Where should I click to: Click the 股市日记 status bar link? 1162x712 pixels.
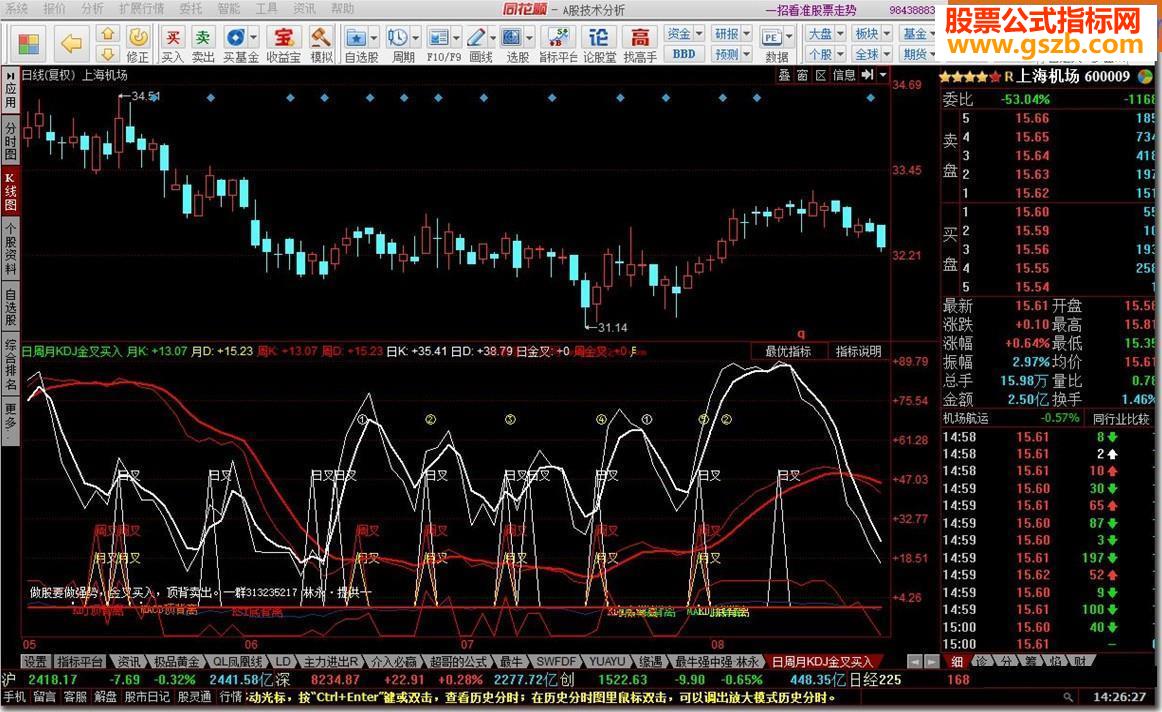point(147,697)
